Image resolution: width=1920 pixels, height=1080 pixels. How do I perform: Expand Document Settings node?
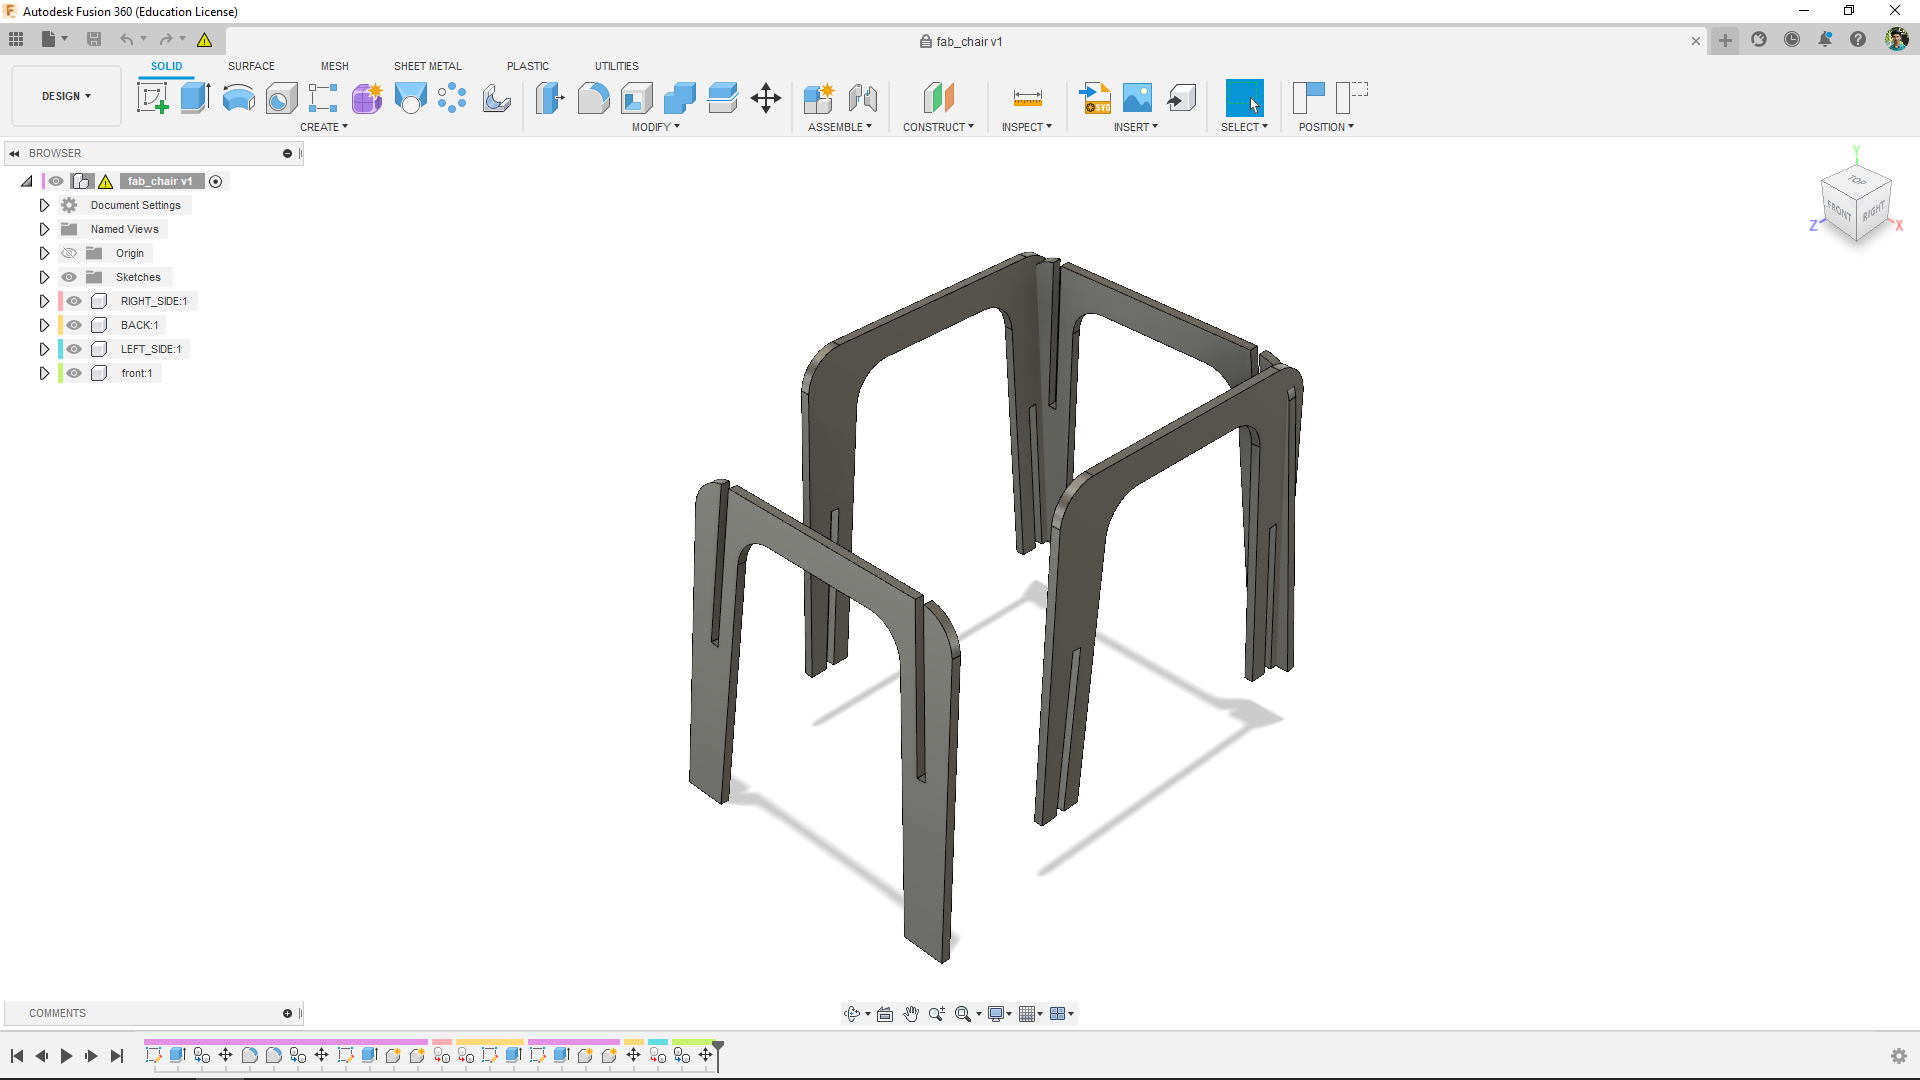click(44, 205)
